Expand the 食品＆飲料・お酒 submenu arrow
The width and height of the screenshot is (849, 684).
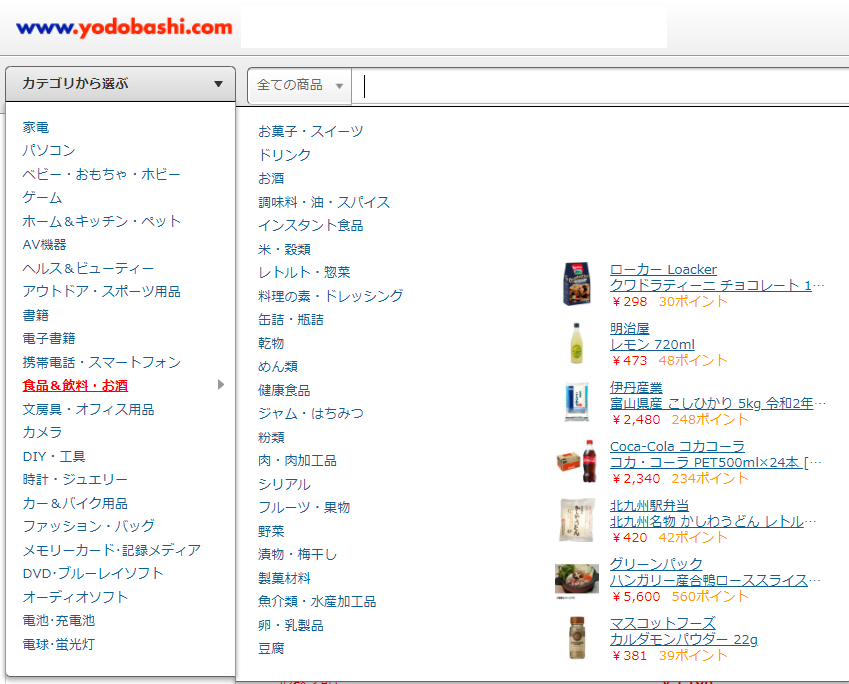click(222, 385)
